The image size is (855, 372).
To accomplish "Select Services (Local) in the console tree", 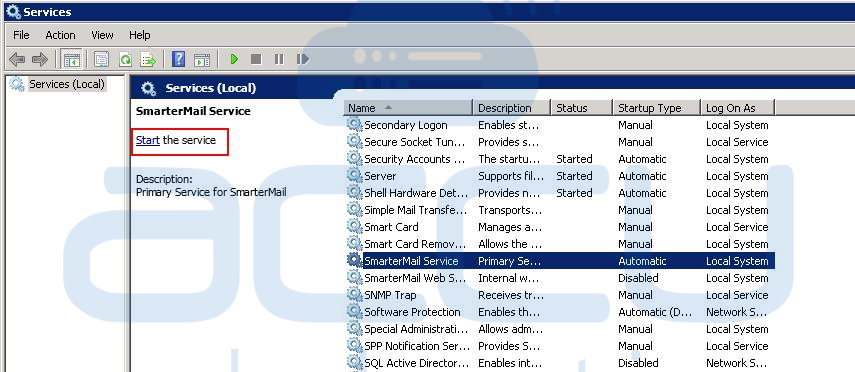I will click(x=67, y=84).
